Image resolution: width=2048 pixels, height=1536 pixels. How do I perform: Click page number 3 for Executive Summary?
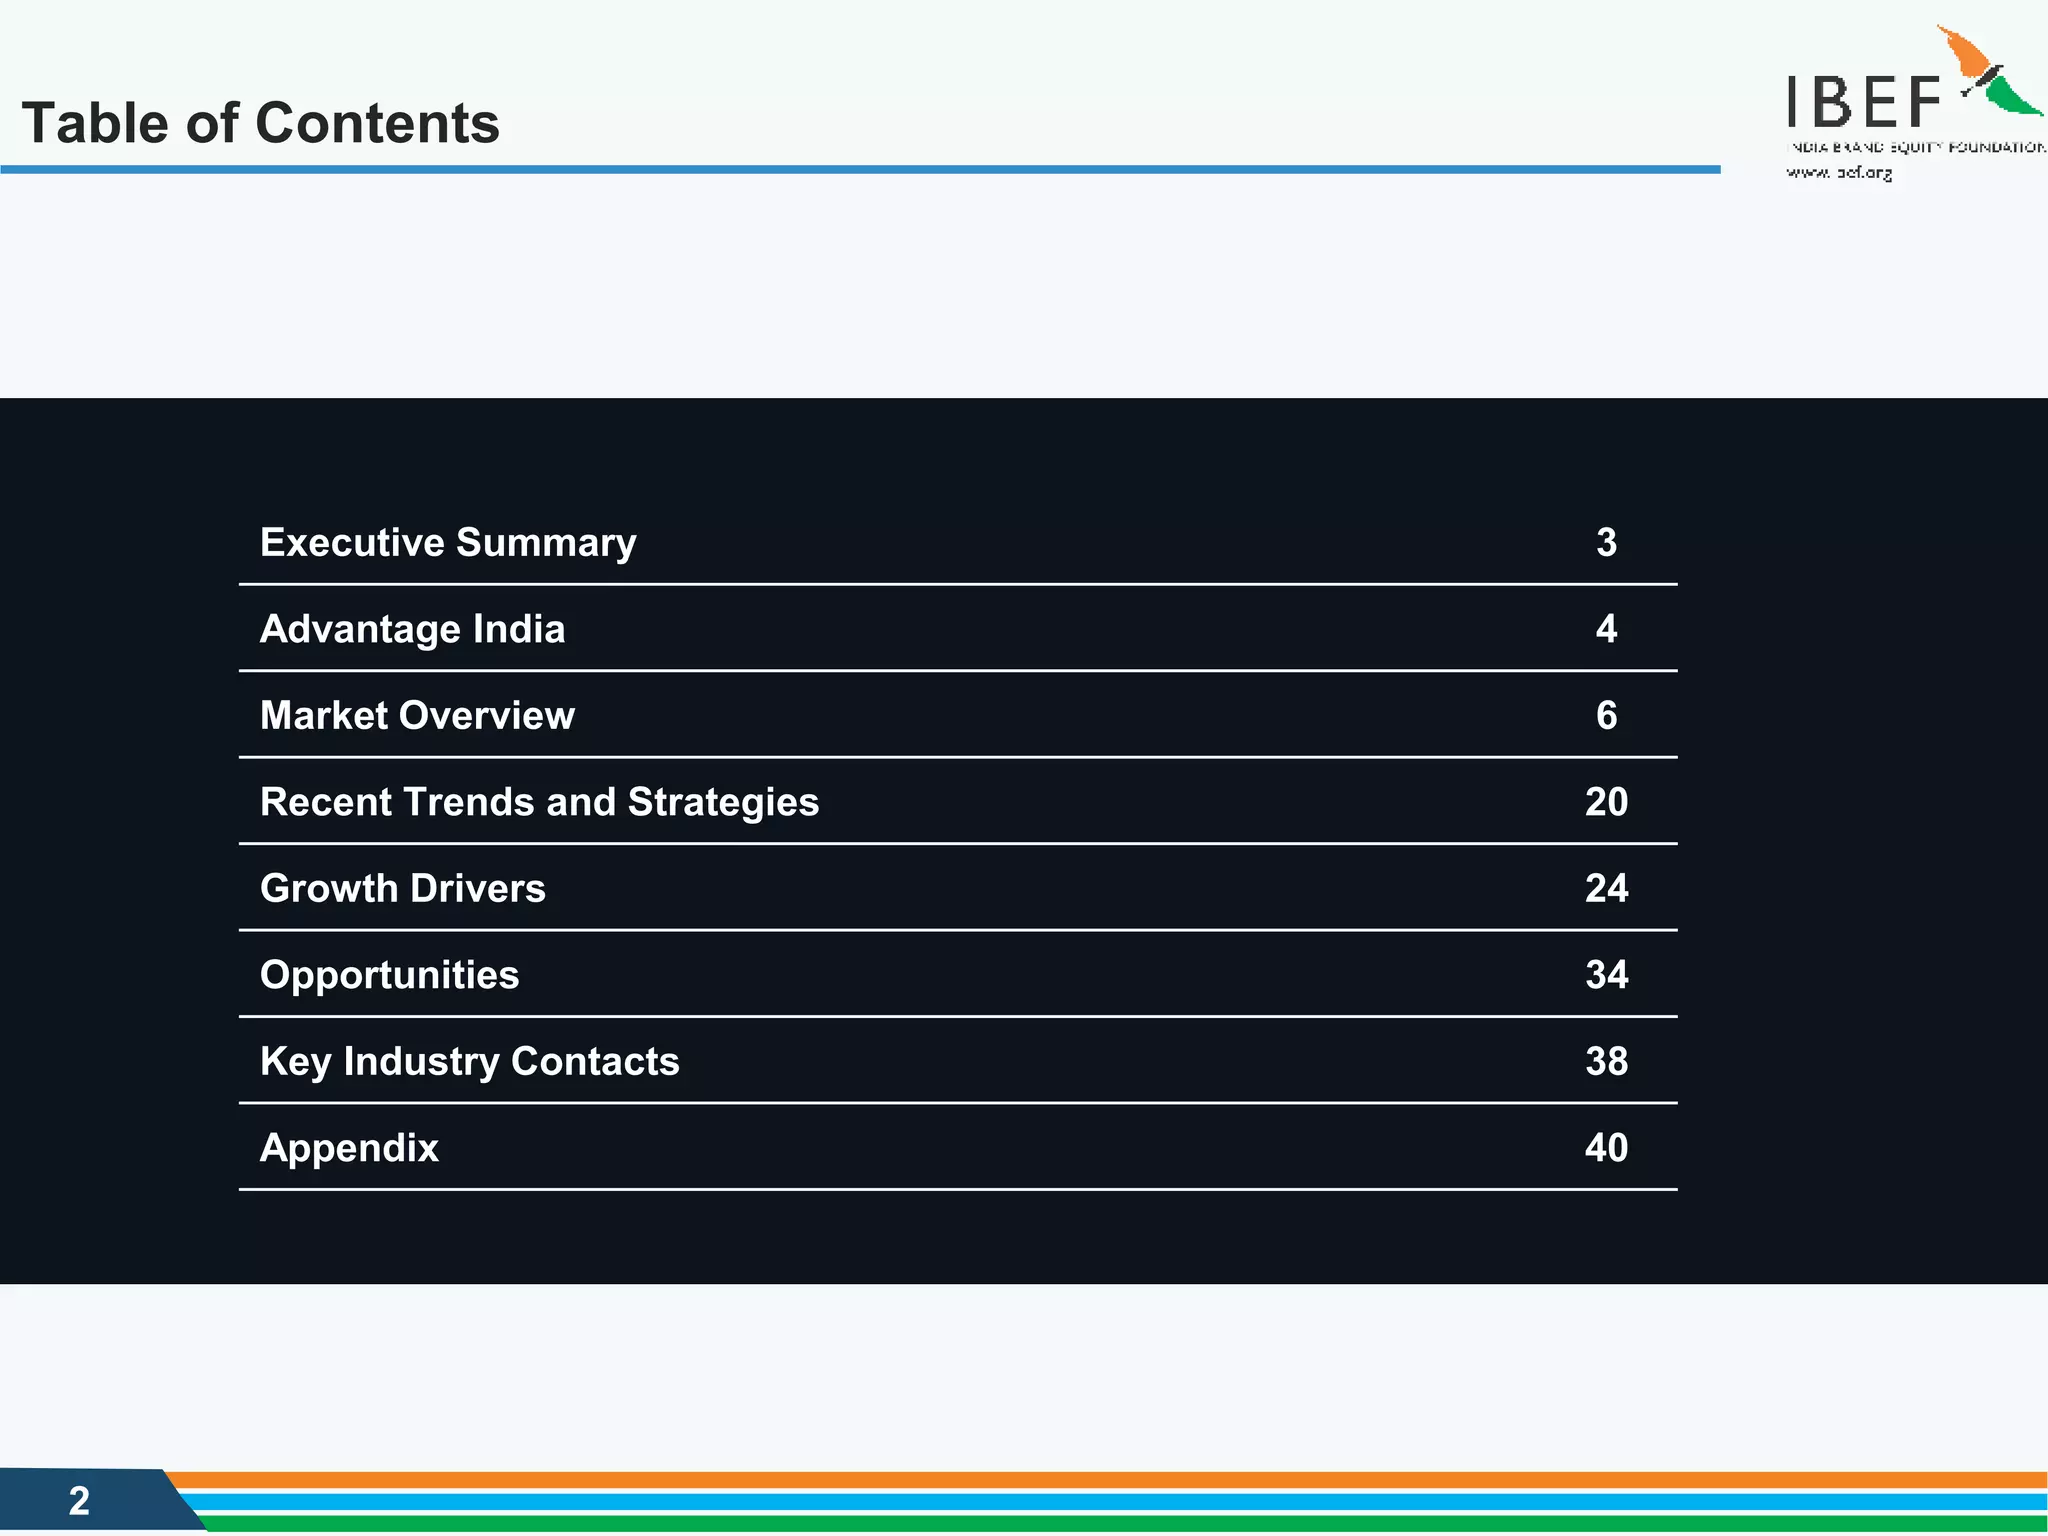(x=1606, y=542)
